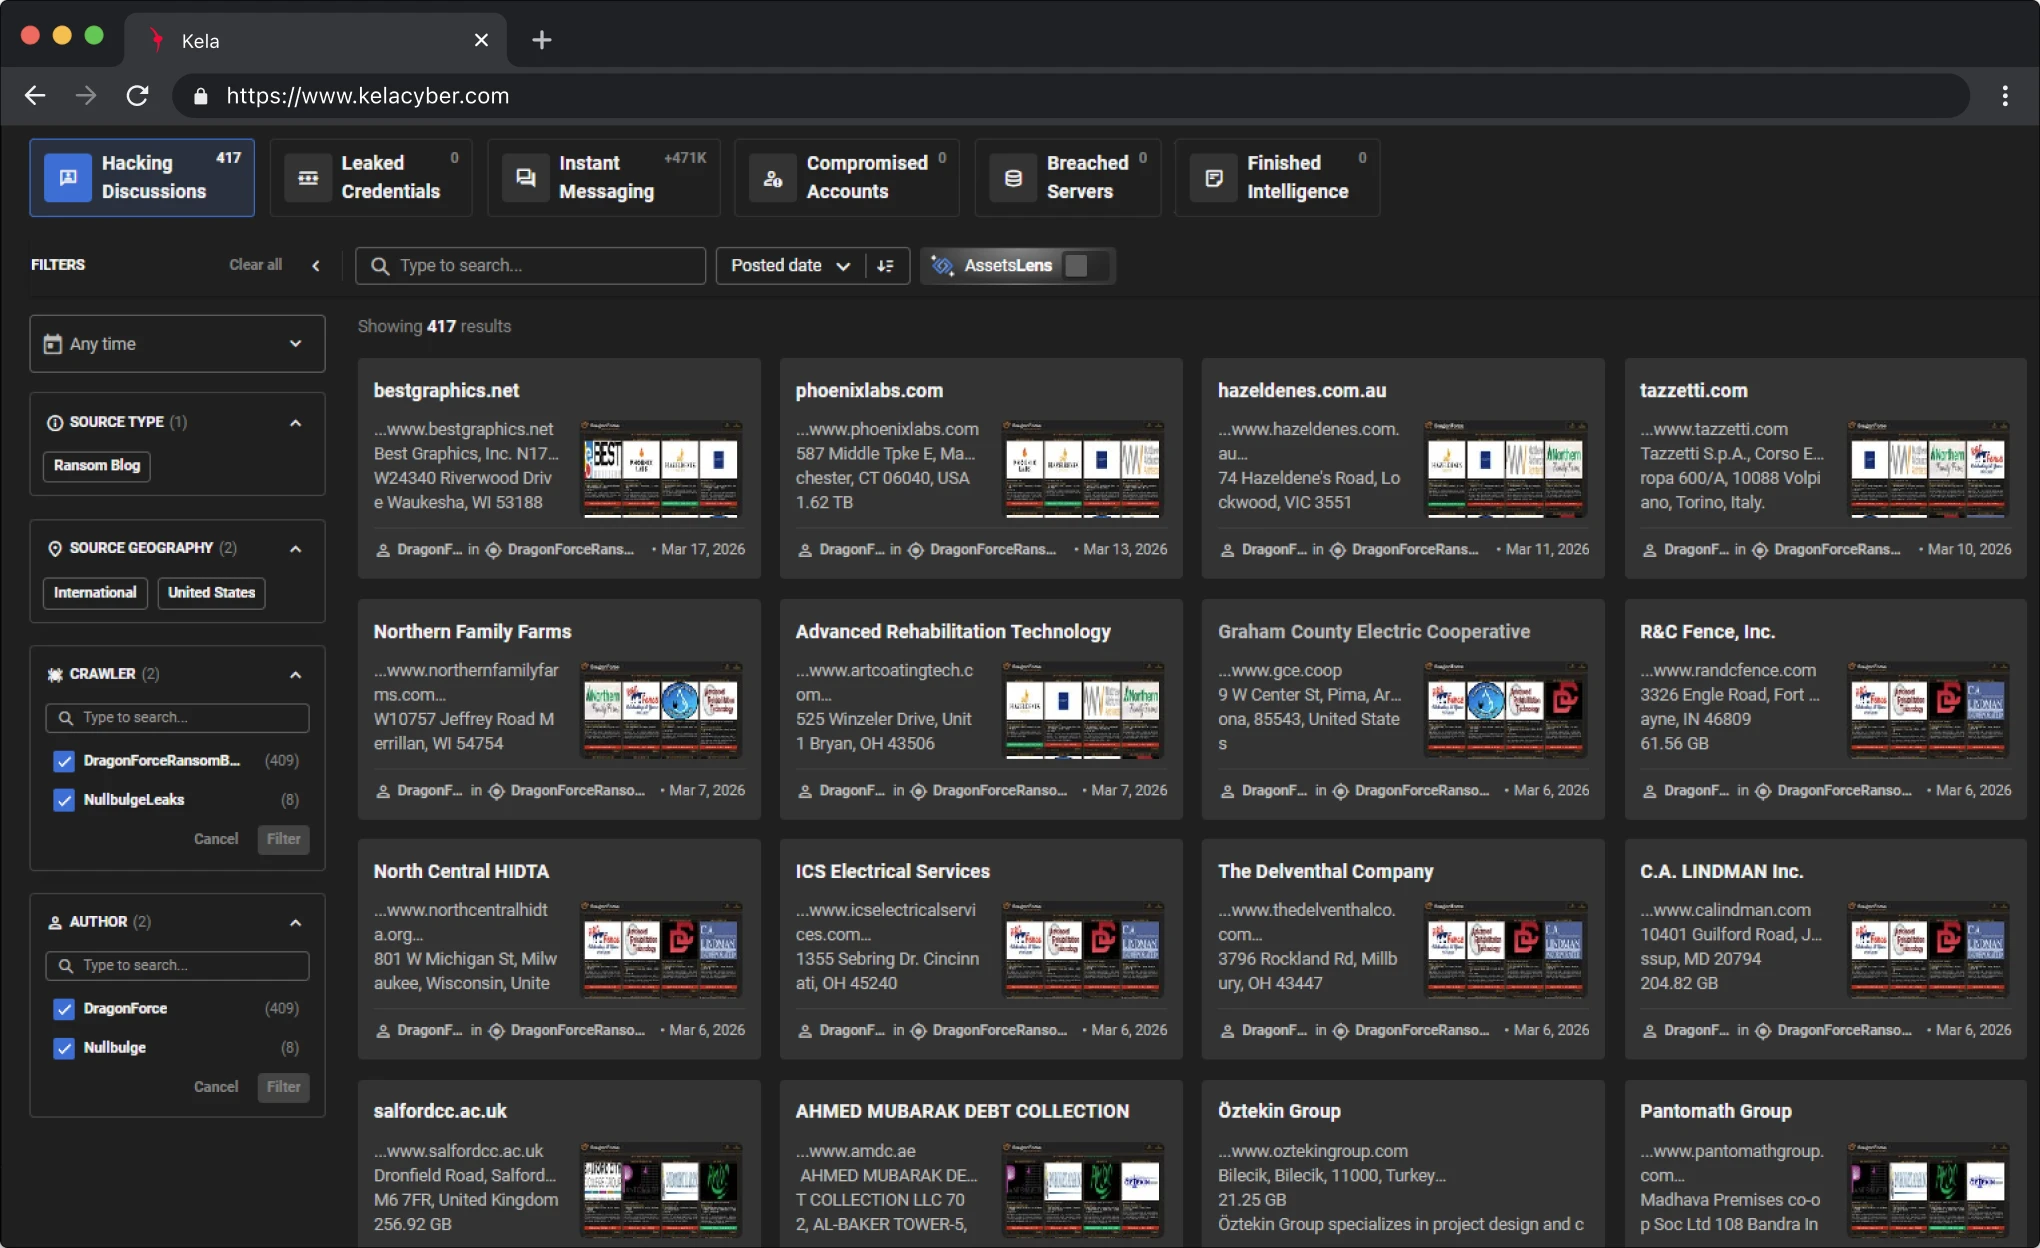The width and height of the screenshot is (2040, 1248).
Task: Close the Kela browser tab
Action: [x=482, y=40]
